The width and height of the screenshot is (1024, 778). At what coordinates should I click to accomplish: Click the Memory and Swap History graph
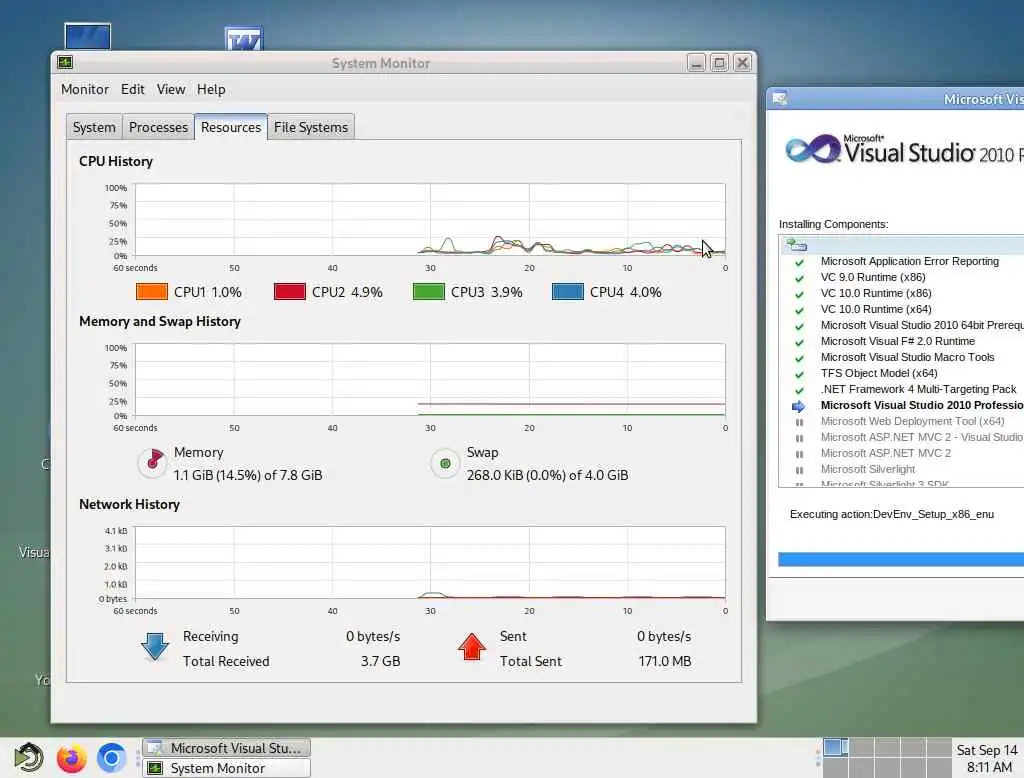click(430, 380)
